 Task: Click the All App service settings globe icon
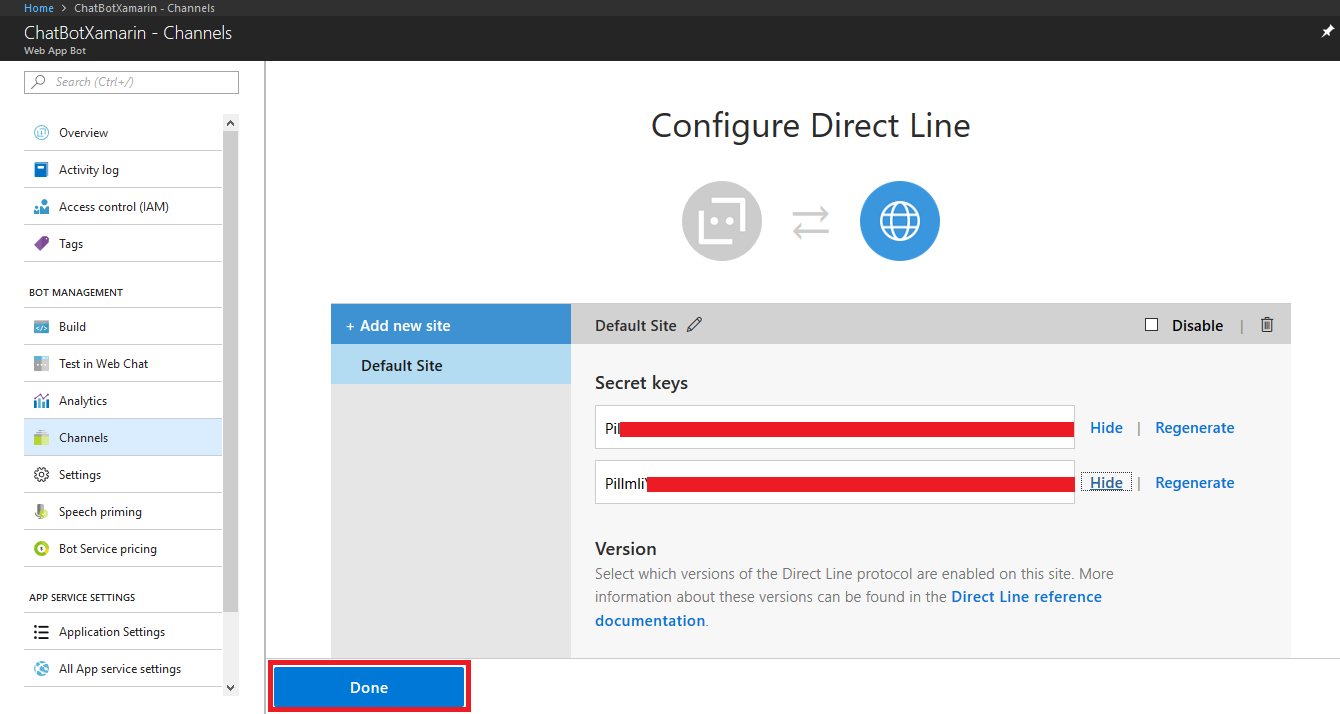[41, 669]
